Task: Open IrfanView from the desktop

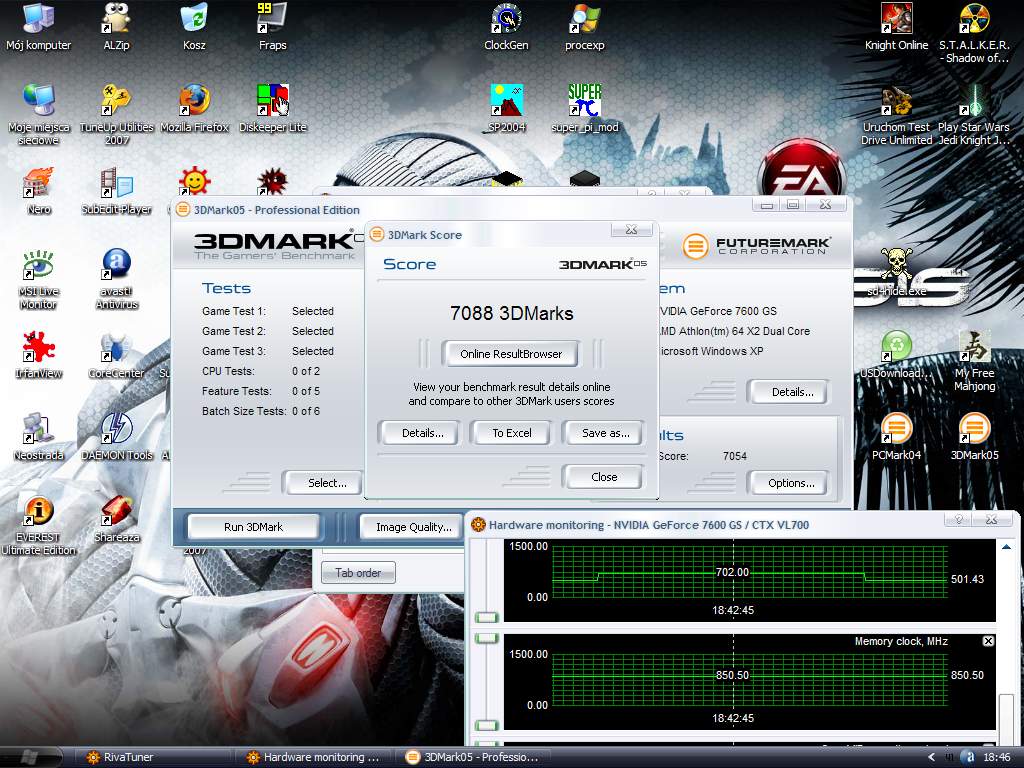Action: [x=39, y=356]
